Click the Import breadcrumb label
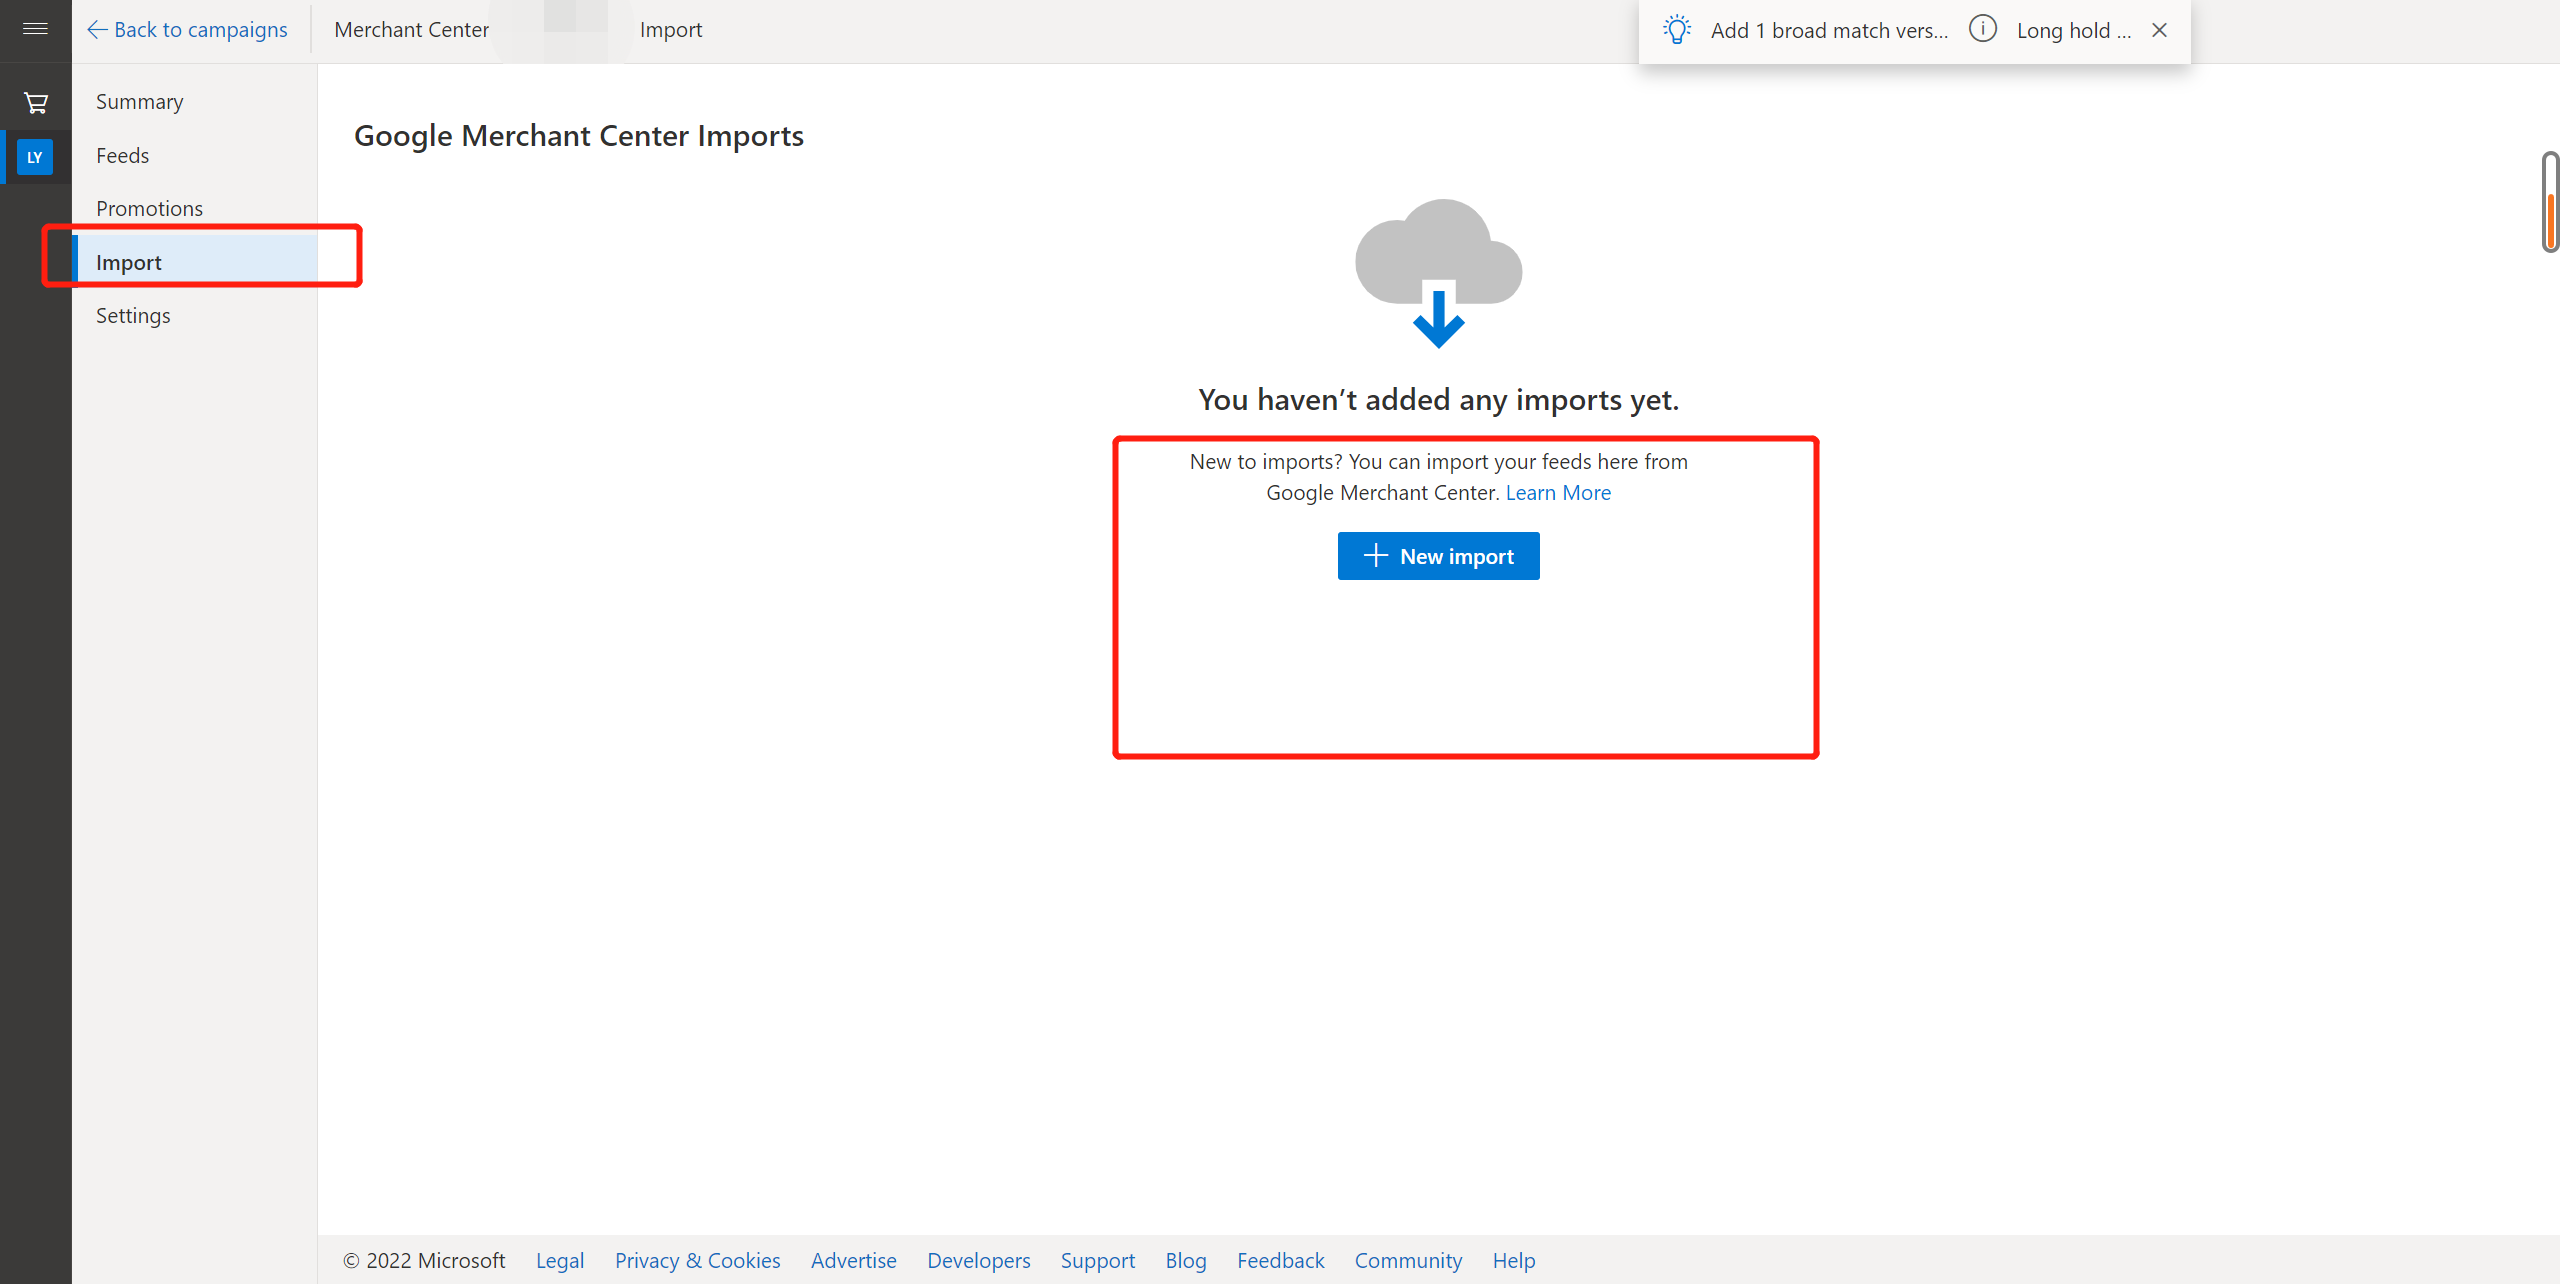 (x=671, y=30)
